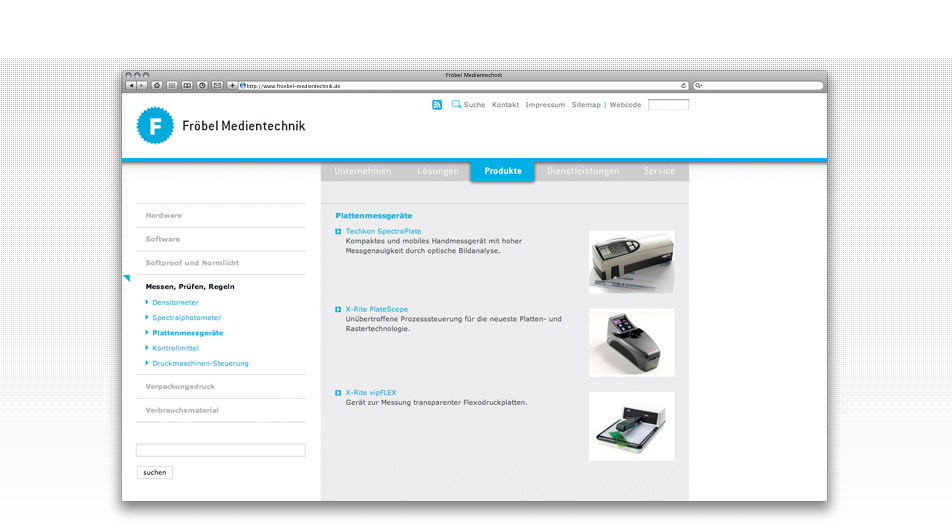The width and height of the screenshot is (952, 530).
Task: Select Densitometer in the sidebar submenu
Action: pos(175,302)
